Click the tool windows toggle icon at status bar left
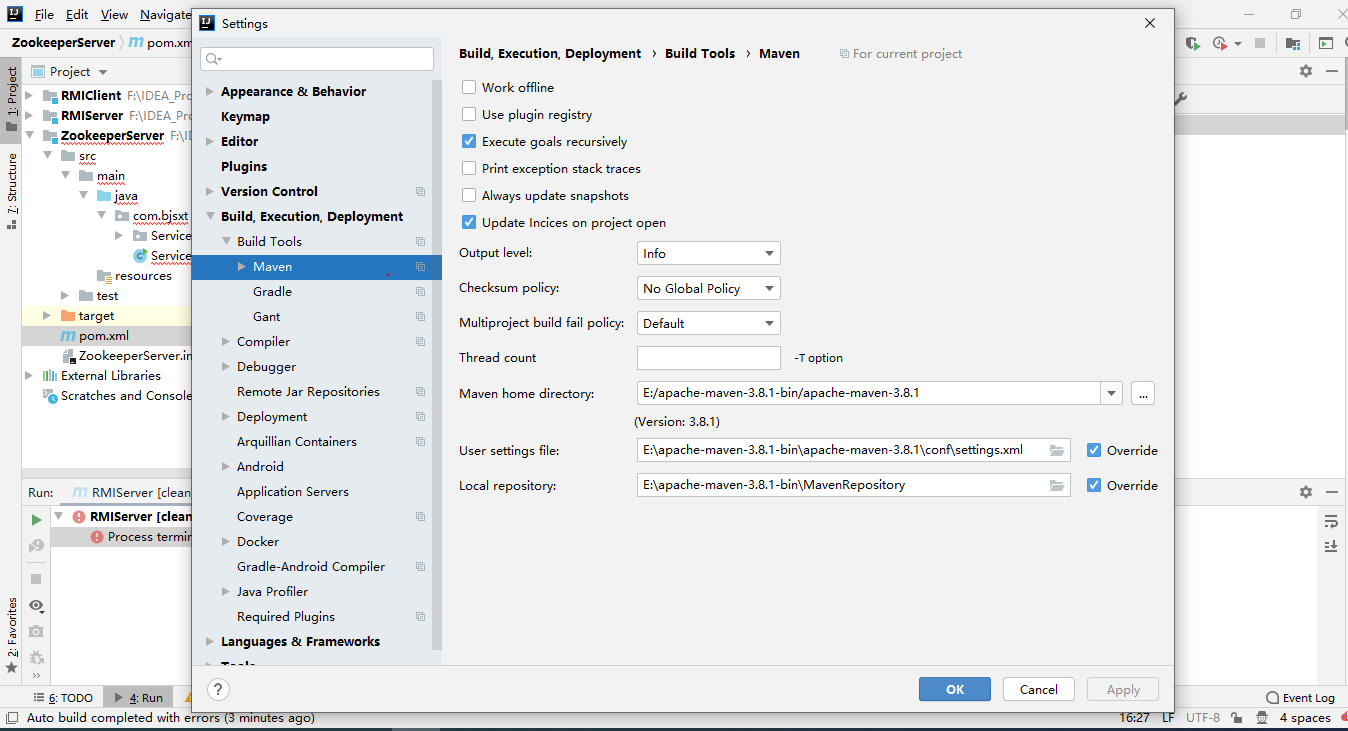Viewport: 1348px width, 731px height. click(x=13, y=718)
